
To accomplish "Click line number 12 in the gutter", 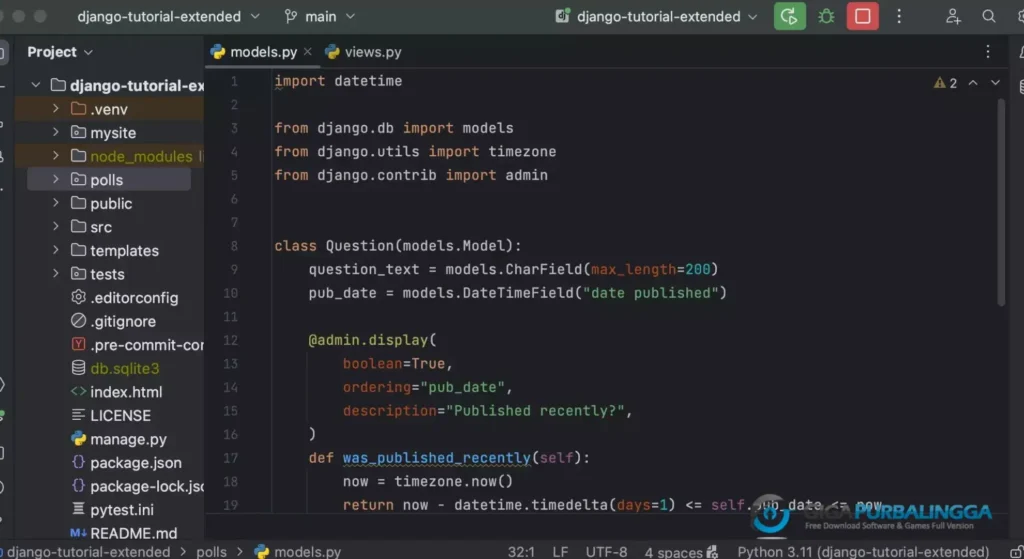I will 231,340.
